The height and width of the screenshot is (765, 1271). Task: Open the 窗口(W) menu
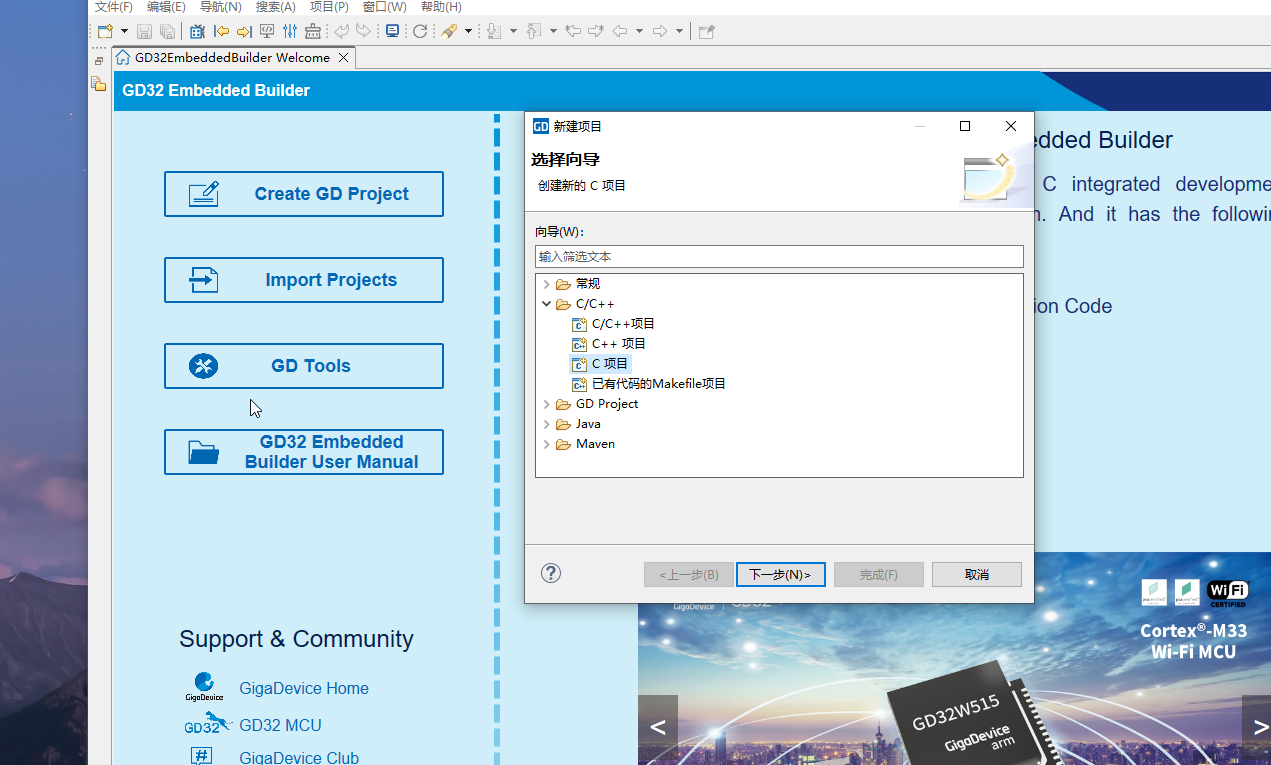click(x=384, y=7)
